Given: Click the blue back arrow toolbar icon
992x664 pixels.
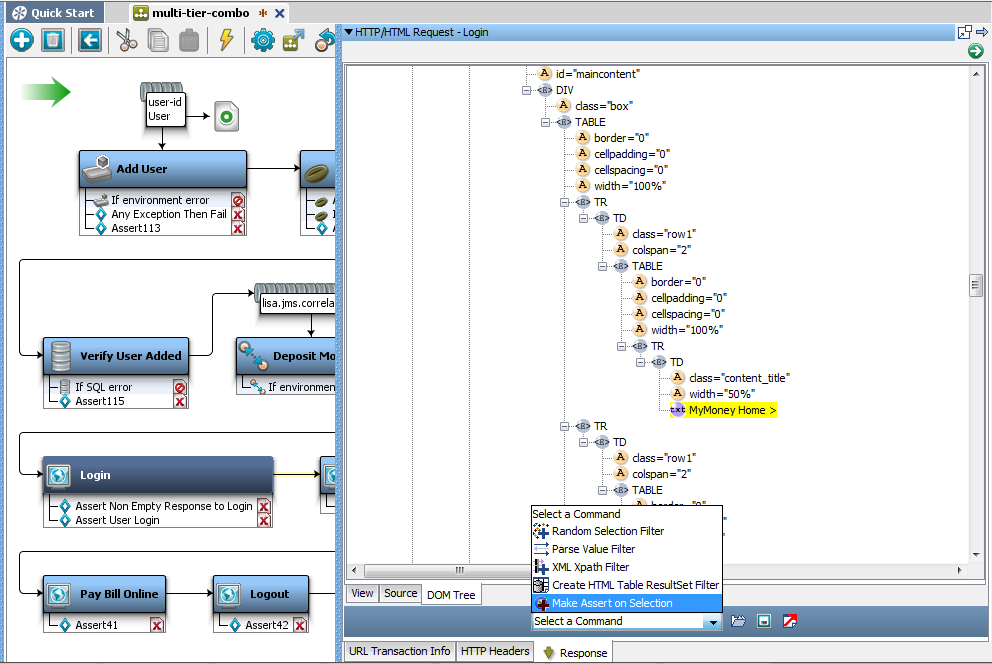Looking at the screenshot, I should (x=90, y=40).
